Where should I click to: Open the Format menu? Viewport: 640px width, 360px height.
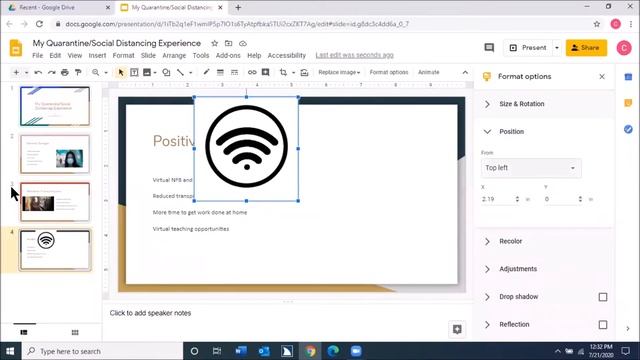(123, 56)
